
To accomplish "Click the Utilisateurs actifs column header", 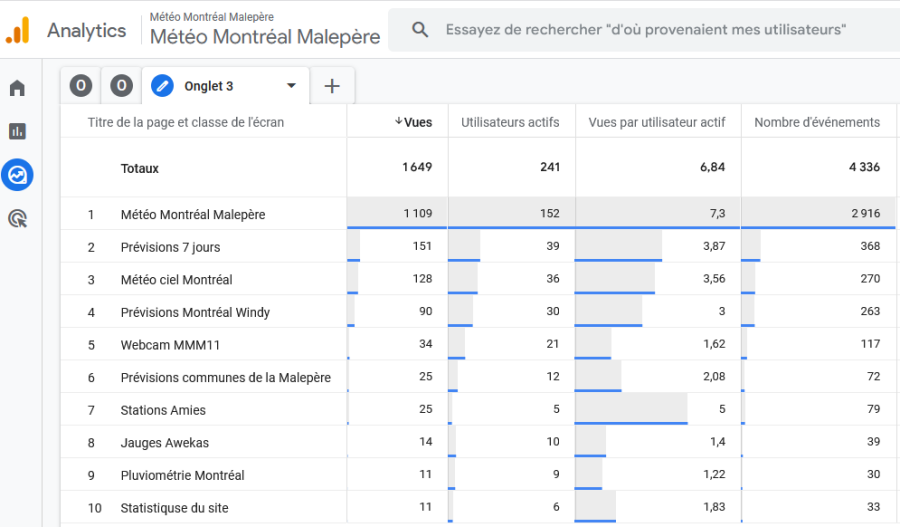I will (510, 122).
